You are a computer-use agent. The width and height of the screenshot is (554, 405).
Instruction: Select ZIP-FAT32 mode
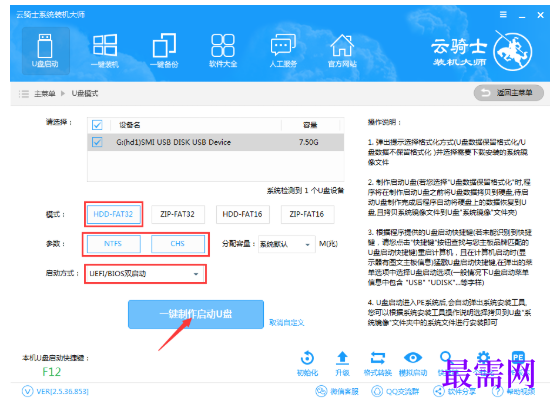pos(178,214)
